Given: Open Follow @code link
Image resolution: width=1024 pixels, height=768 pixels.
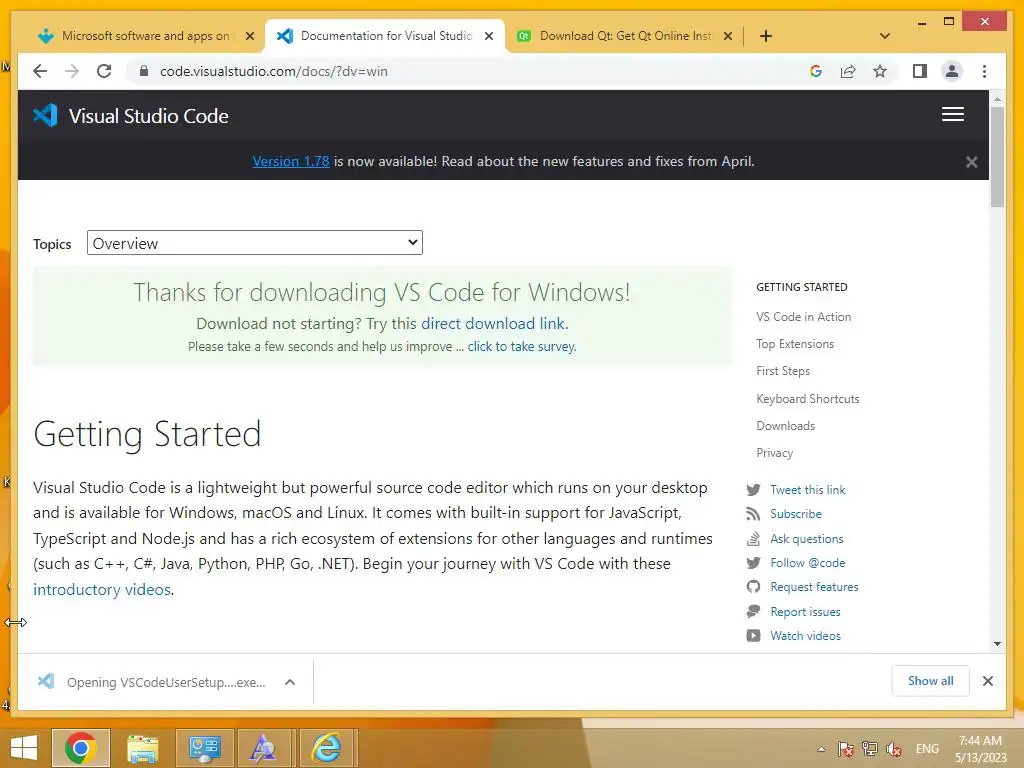Looking at the screenshot, I should coord(808,563).
